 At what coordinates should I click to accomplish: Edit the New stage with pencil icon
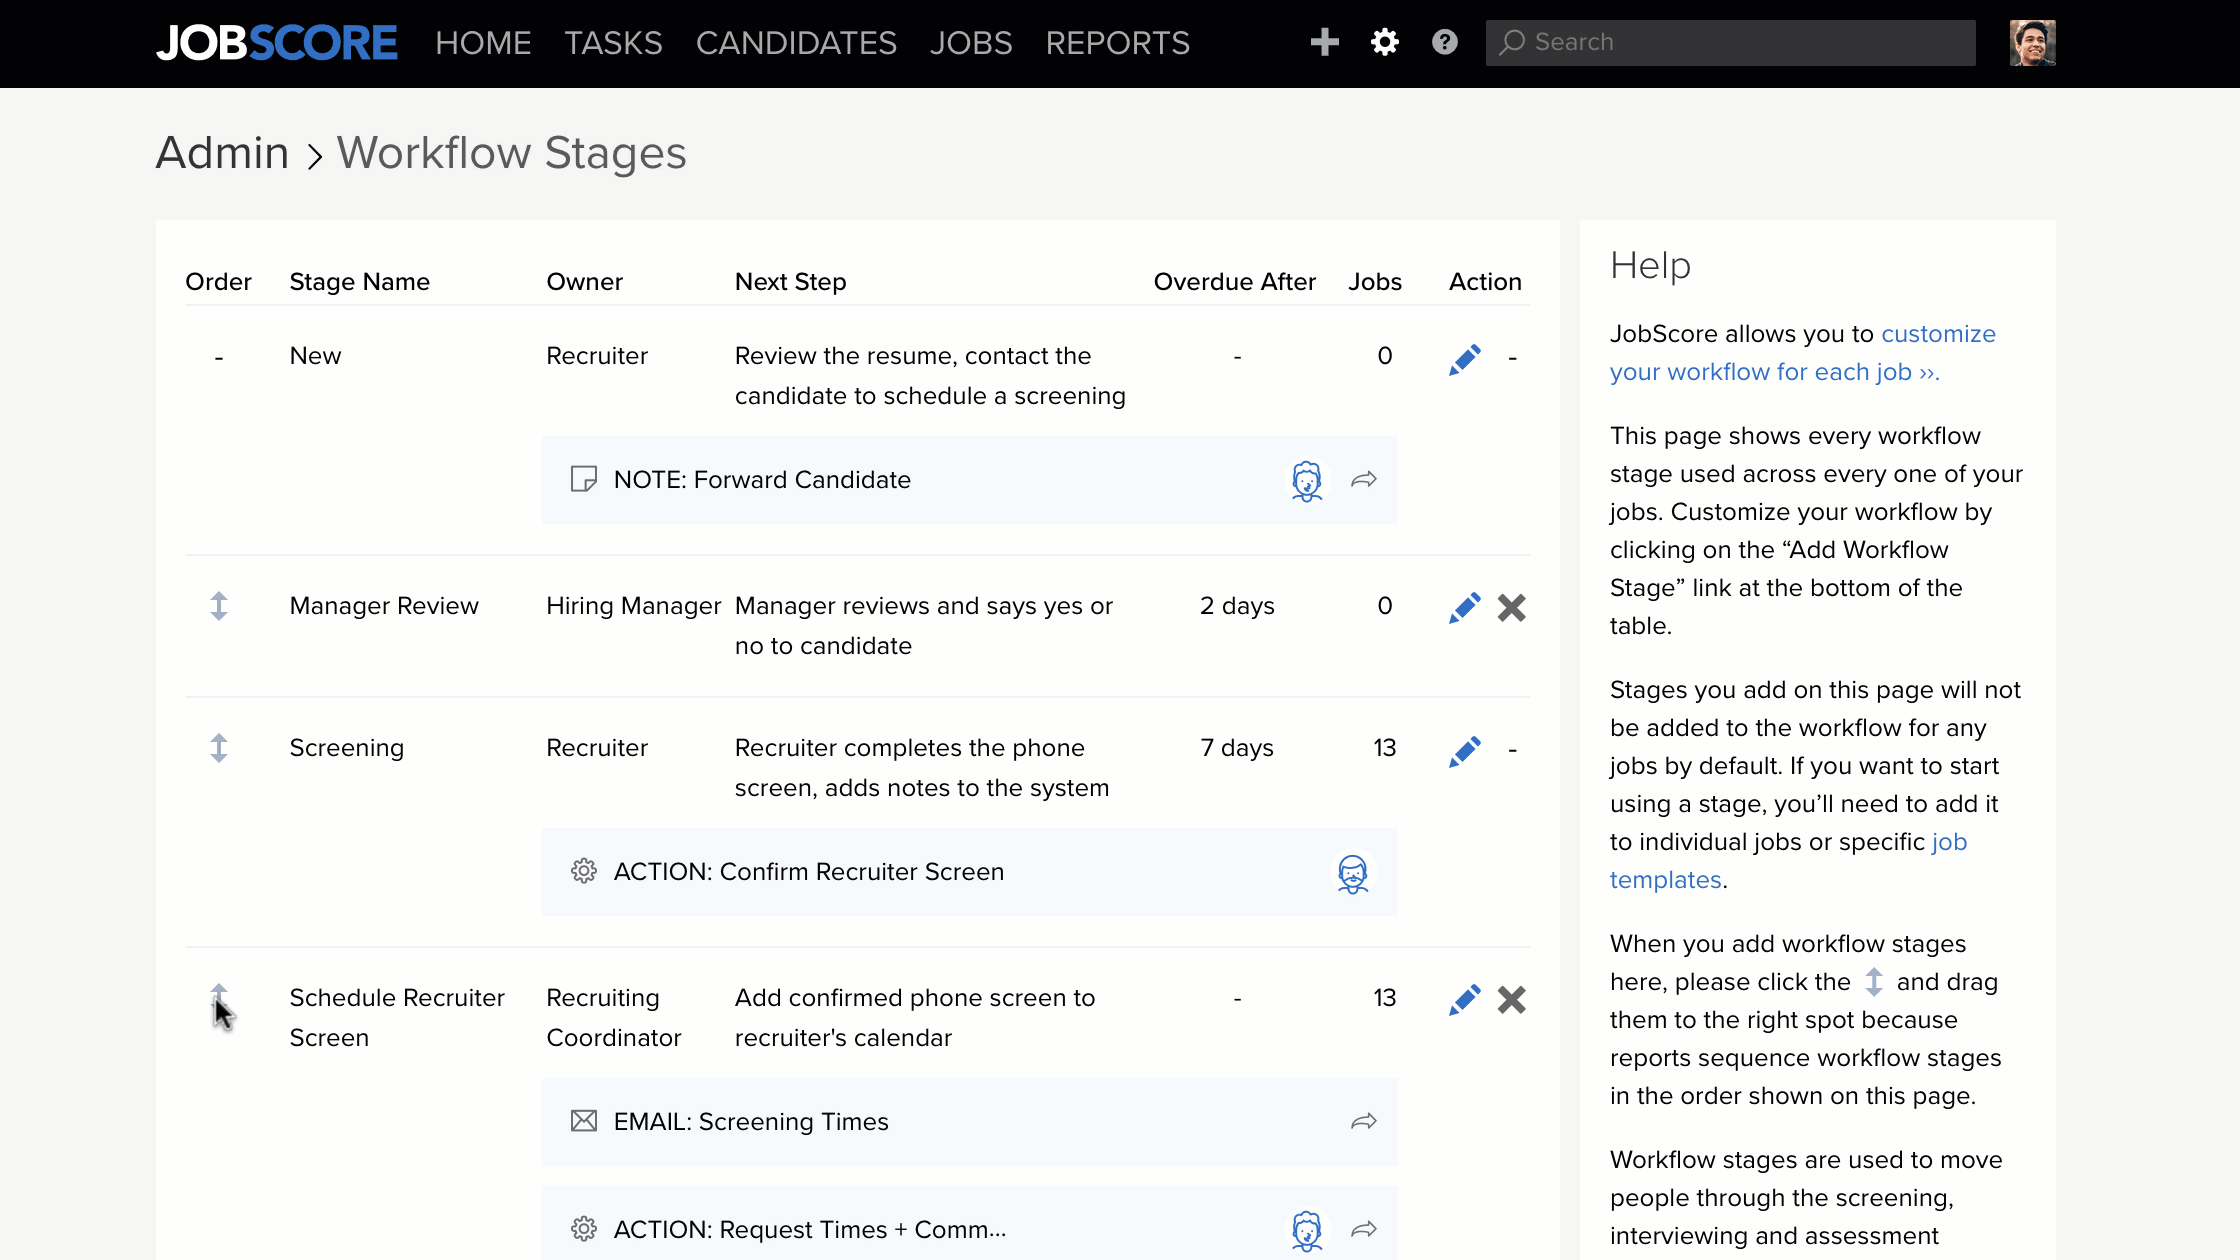click(1465, 359)
